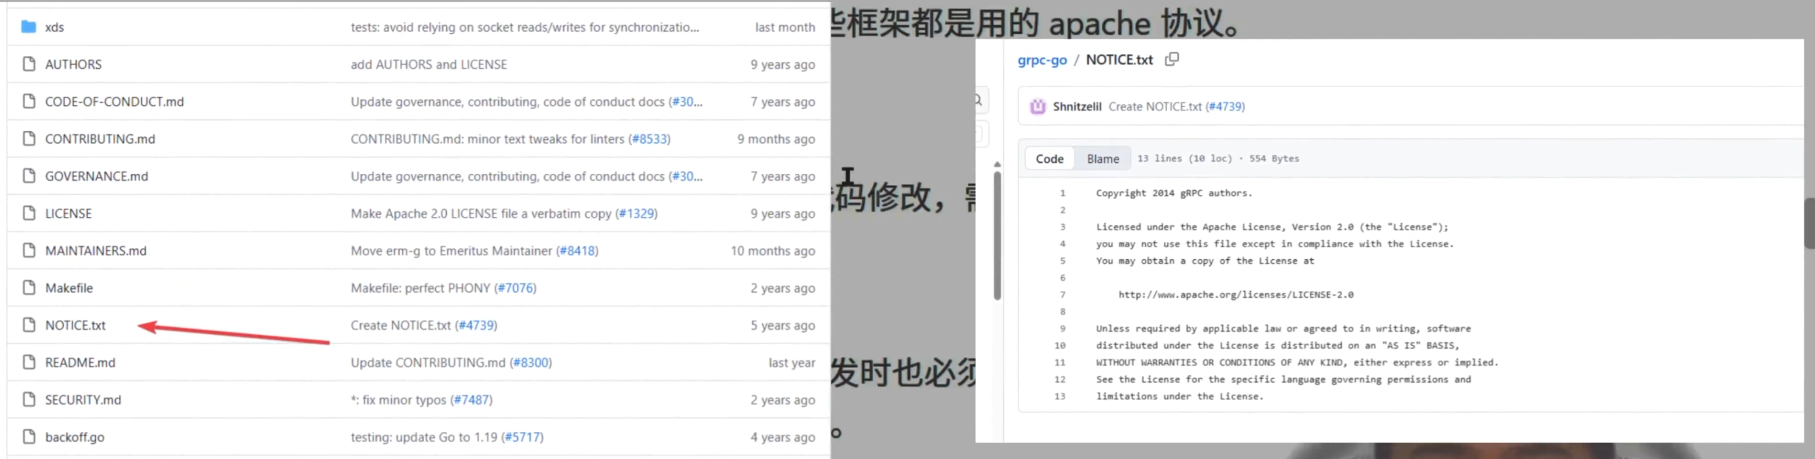
Task: Click 'Make Apache 2.0 LICENSE file' commit message
Action: click(x=483, y=213)
